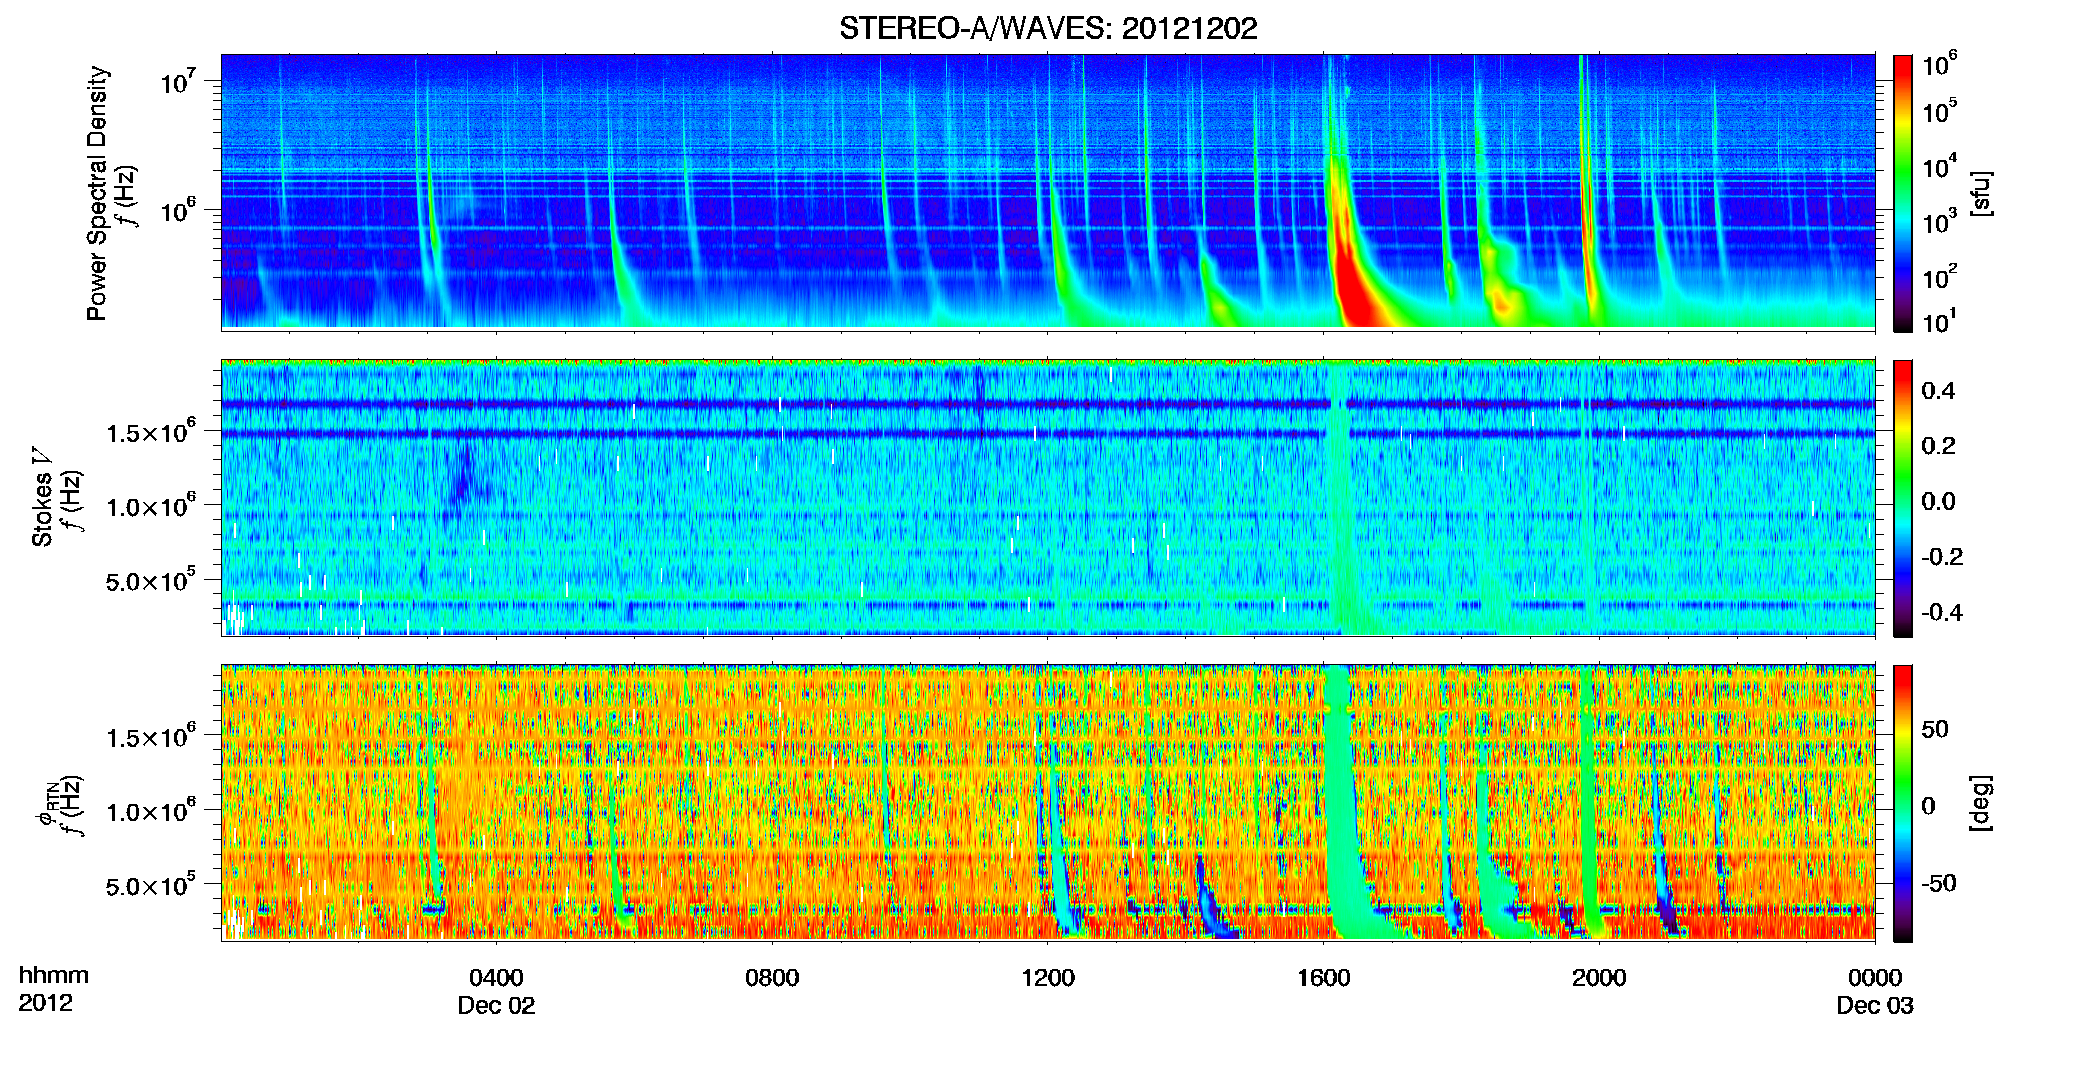Click the 1.0×10^6 tick of the φRTN axis
The image size is (2096, 1080).
[x=151, y=811]
